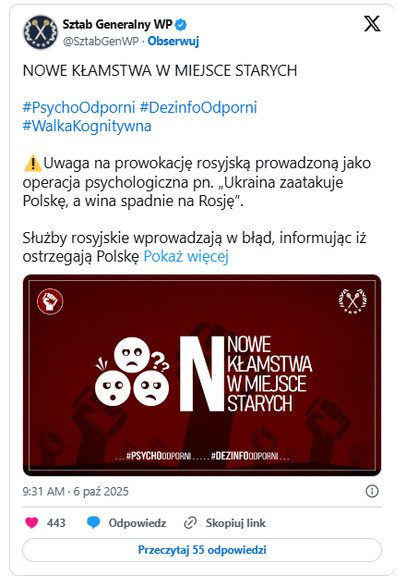
Task: Click the fist logo in the image
Action: click(x=50, y=301)
